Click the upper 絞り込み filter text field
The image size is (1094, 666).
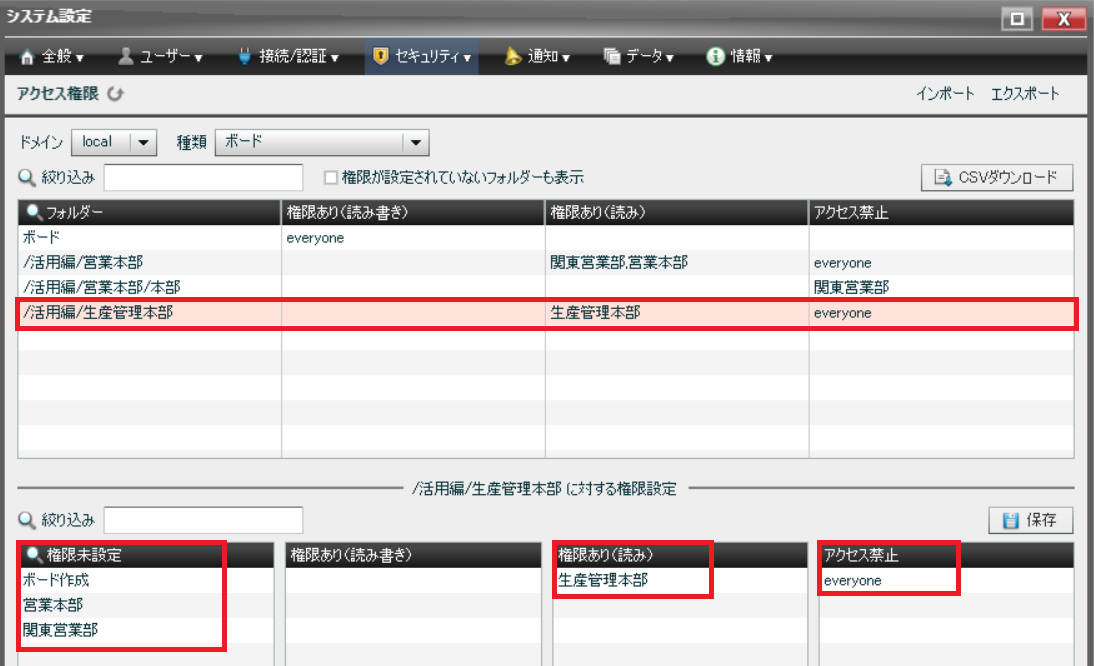tap(203, 178)
